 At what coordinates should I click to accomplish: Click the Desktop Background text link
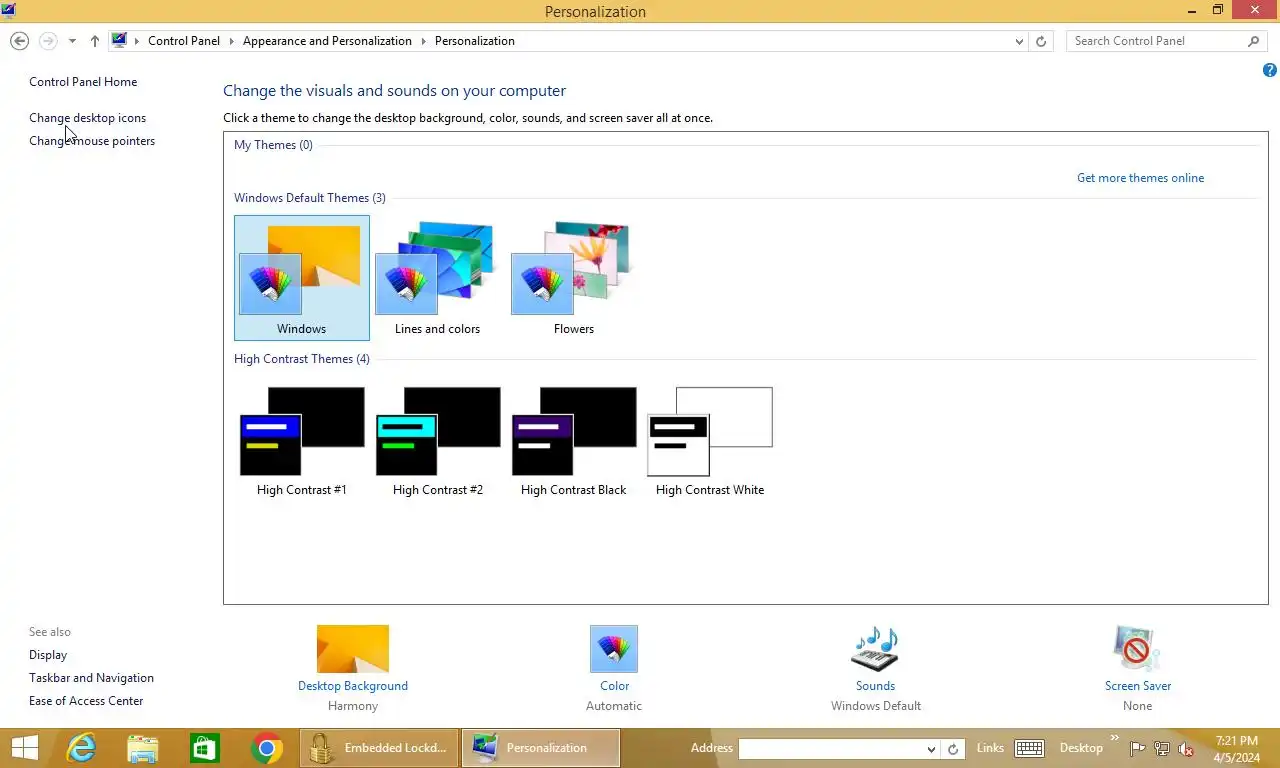(353, 686)
